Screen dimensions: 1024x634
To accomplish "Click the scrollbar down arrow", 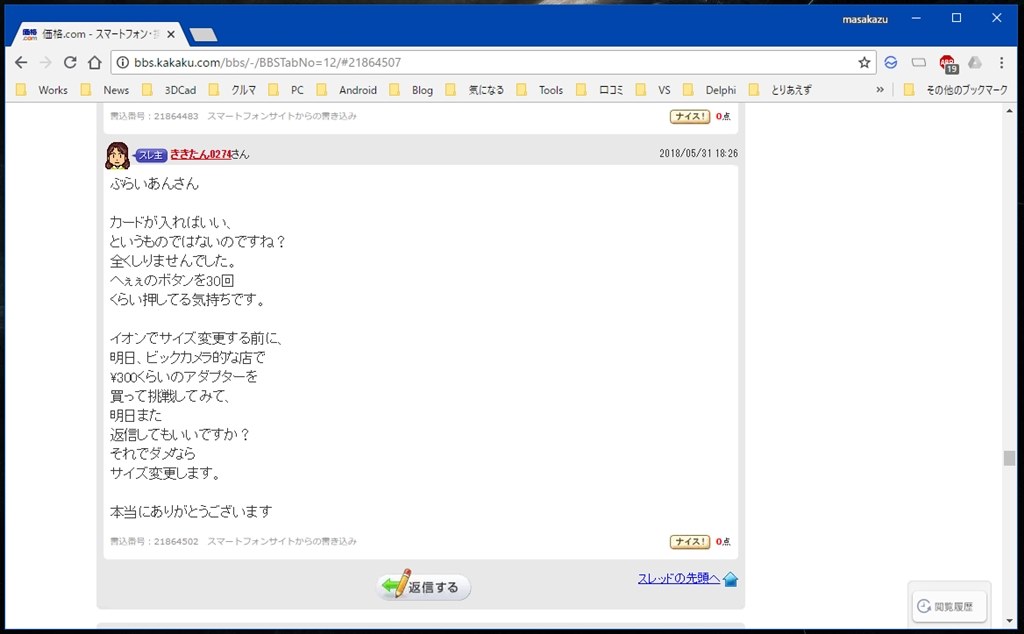I will (1010, 622).
